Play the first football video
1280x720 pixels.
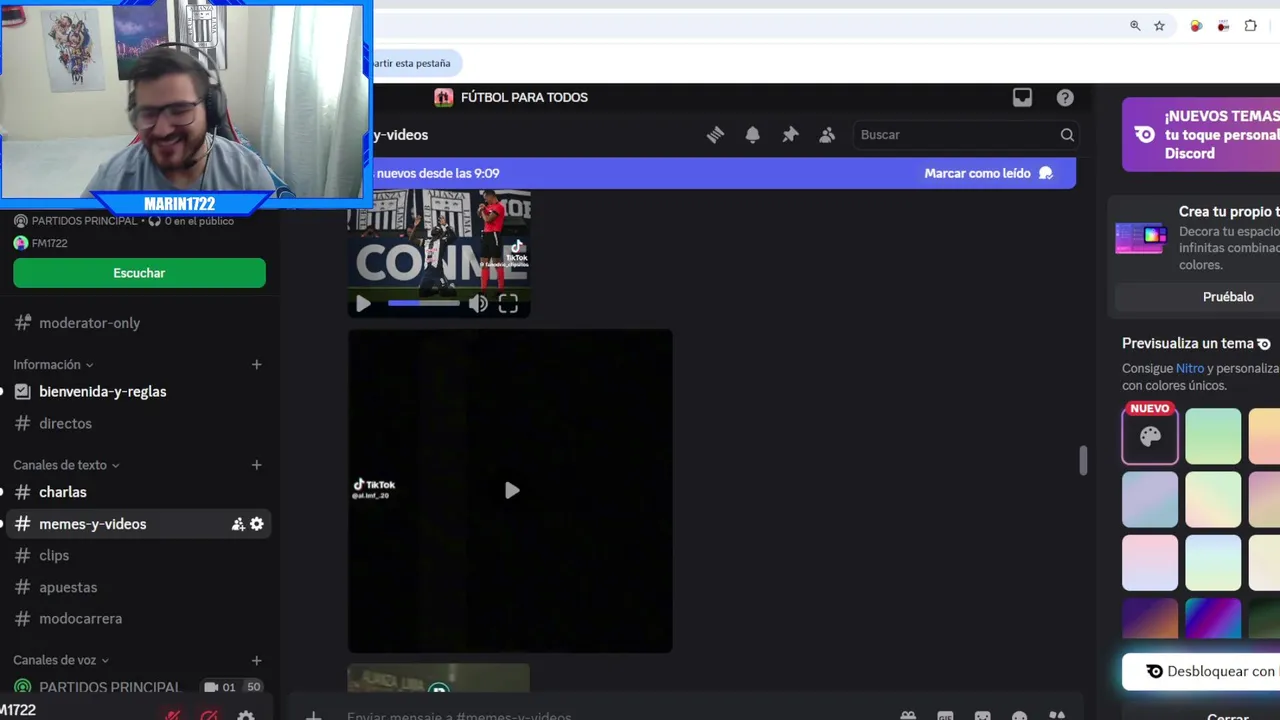click(363, 304)
